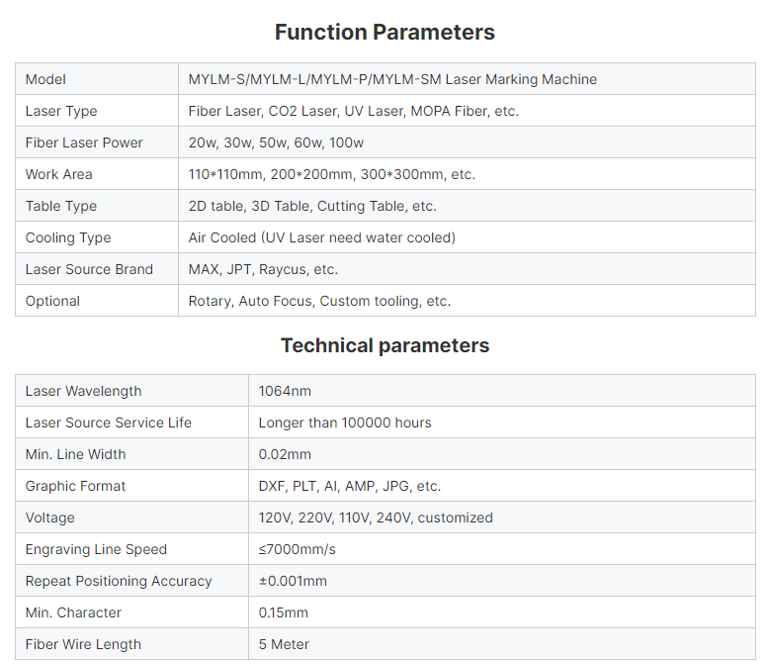Click the 5 Meter fiber wire value

click(x=284, y=644)
